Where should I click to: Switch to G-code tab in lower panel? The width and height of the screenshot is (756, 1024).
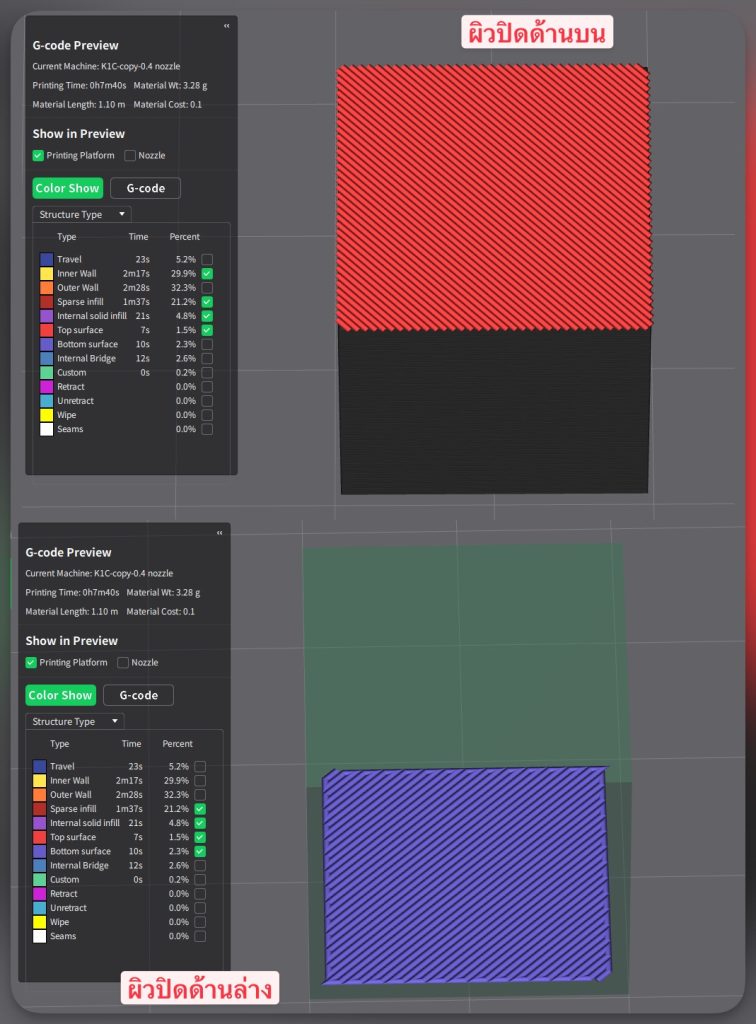pyautogui.click(x=138, y=695)
